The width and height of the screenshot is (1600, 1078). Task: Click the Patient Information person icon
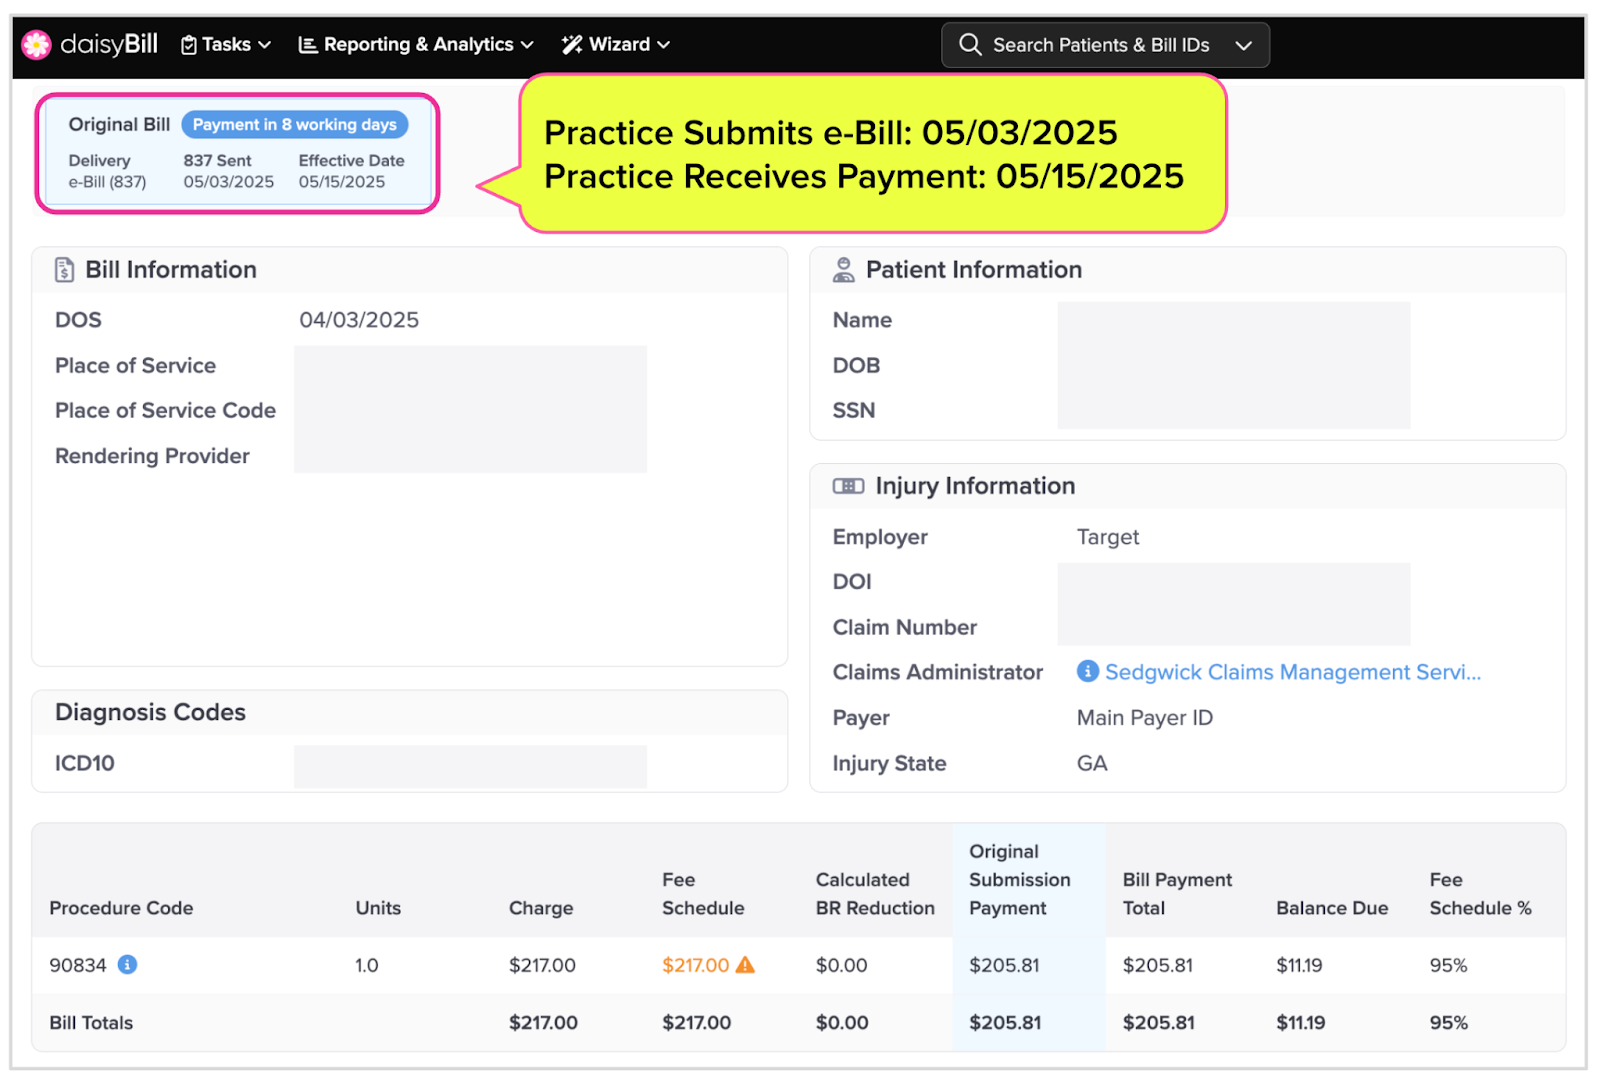click(844, 270)
